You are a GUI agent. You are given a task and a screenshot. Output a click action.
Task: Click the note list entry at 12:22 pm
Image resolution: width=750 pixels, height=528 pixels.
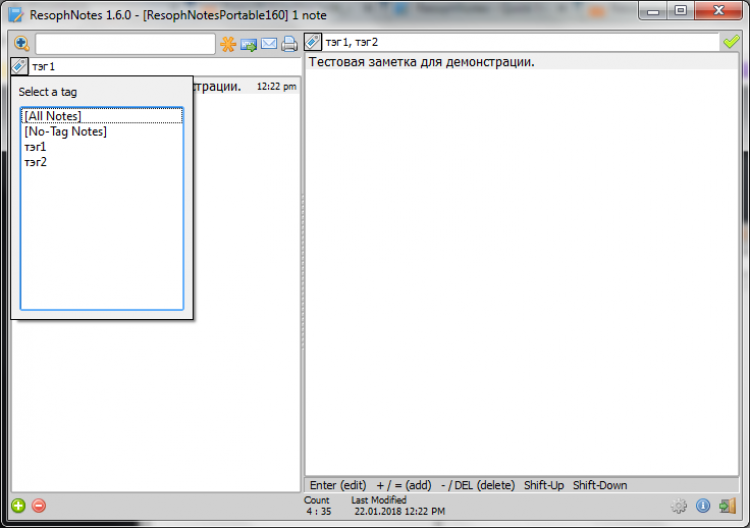point(247,86)
